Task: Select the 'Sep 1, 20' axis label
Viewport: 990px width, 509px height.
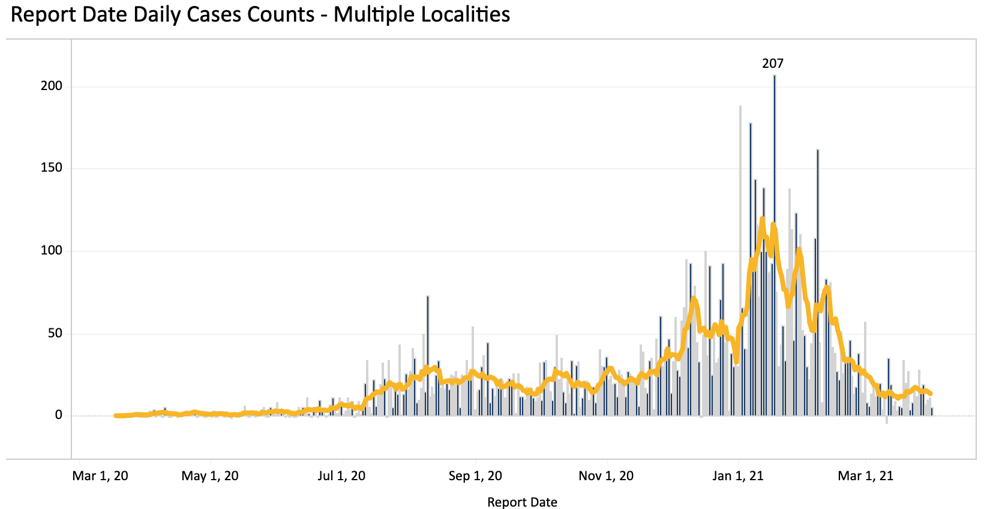Action: click(x=475, y=476)
